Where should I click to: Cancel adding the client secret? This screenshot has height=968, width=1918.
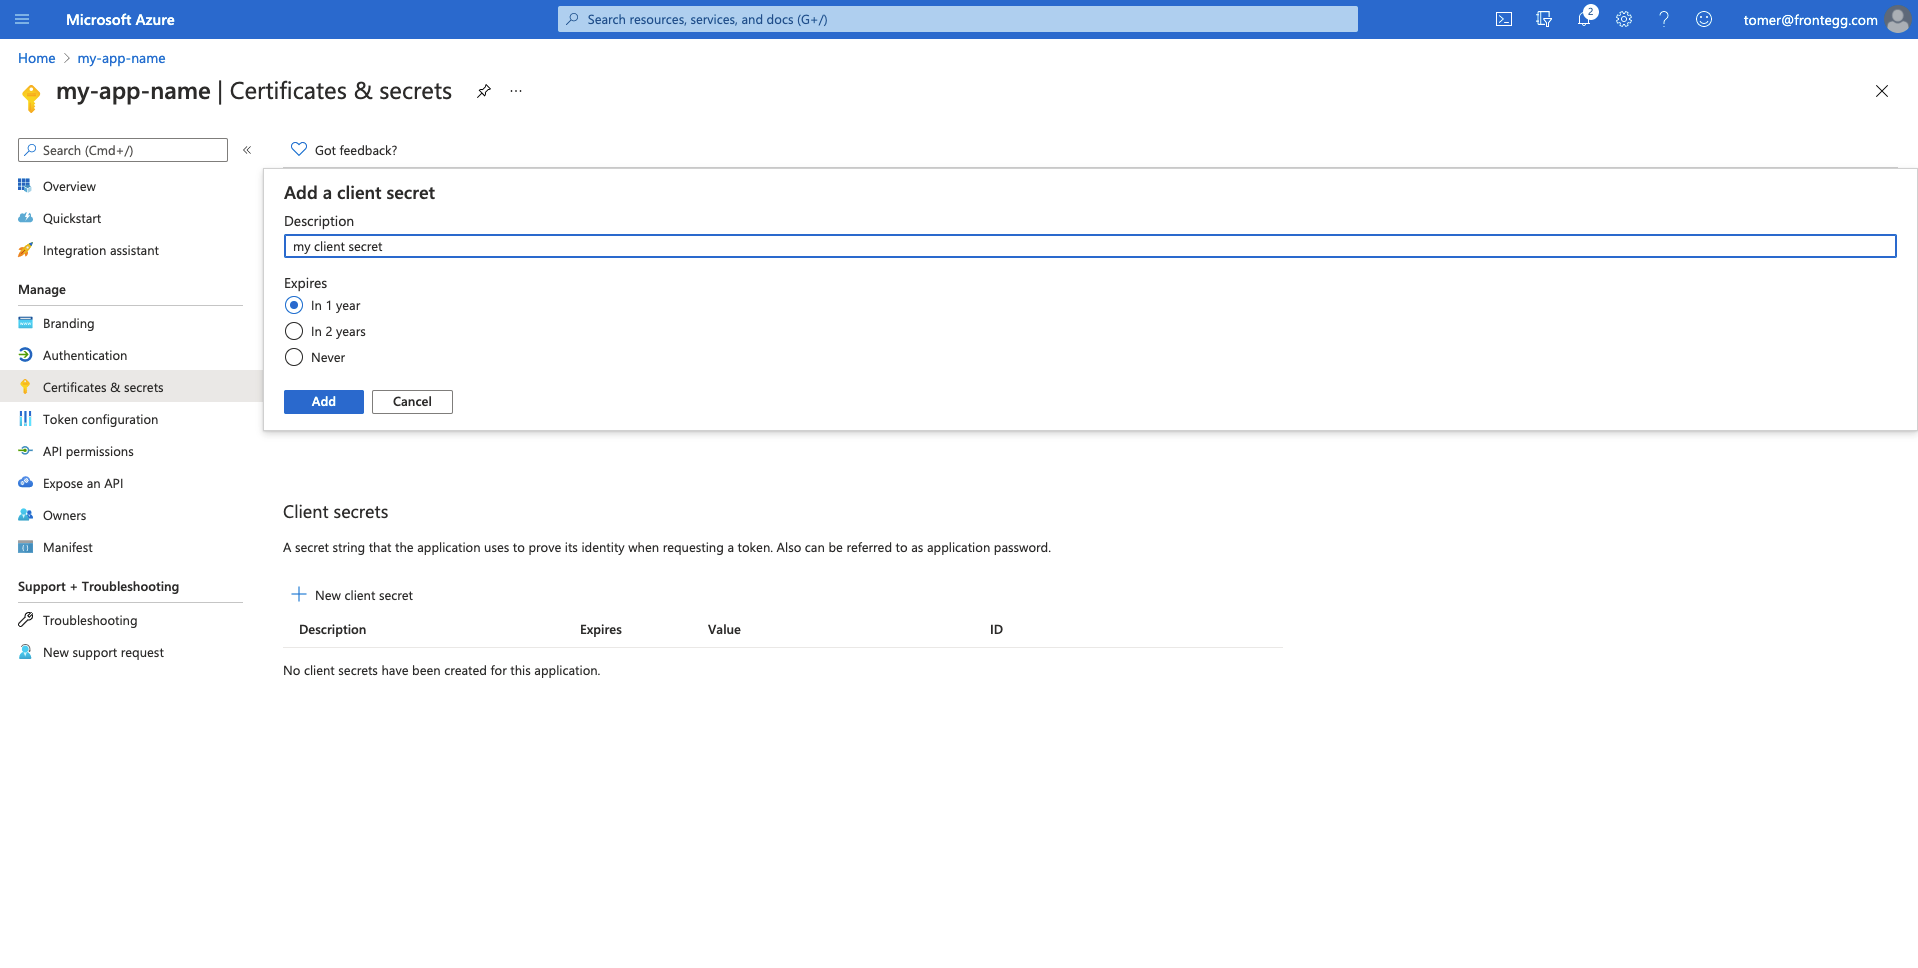click(412, 401)
